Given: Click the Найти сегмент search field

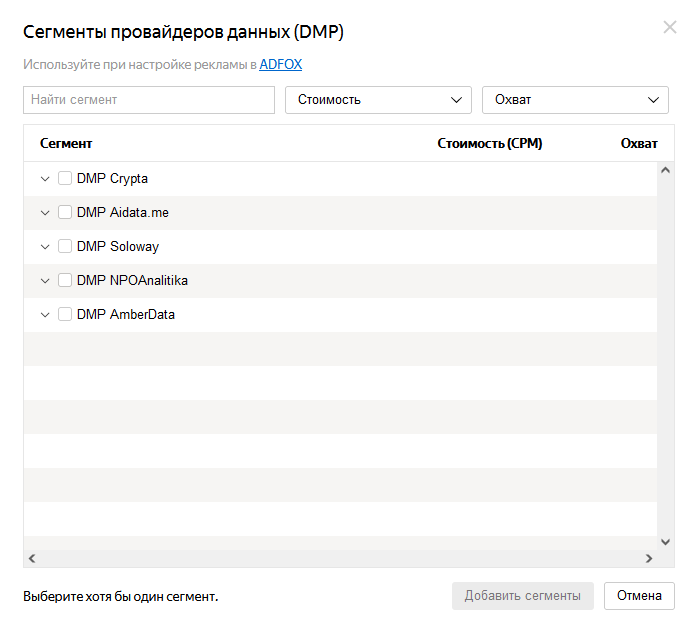Looking at the screenshot, I should [149, 100].
